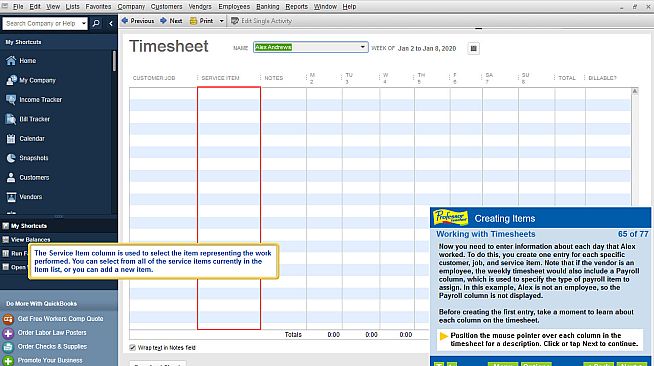The height and width of the screenshot is (366, 654).
Task: Open the File menu
Action: click(x=18, y=7)
